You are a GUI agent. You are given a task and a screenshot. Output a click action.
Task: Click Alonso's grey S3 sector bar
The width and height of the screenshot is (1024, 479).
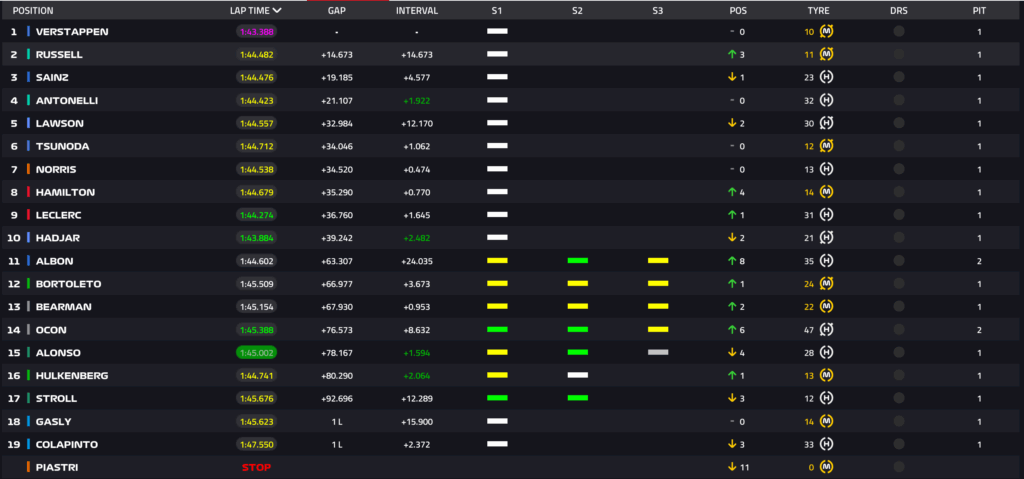pyautogui.click(x=657, y=352)
